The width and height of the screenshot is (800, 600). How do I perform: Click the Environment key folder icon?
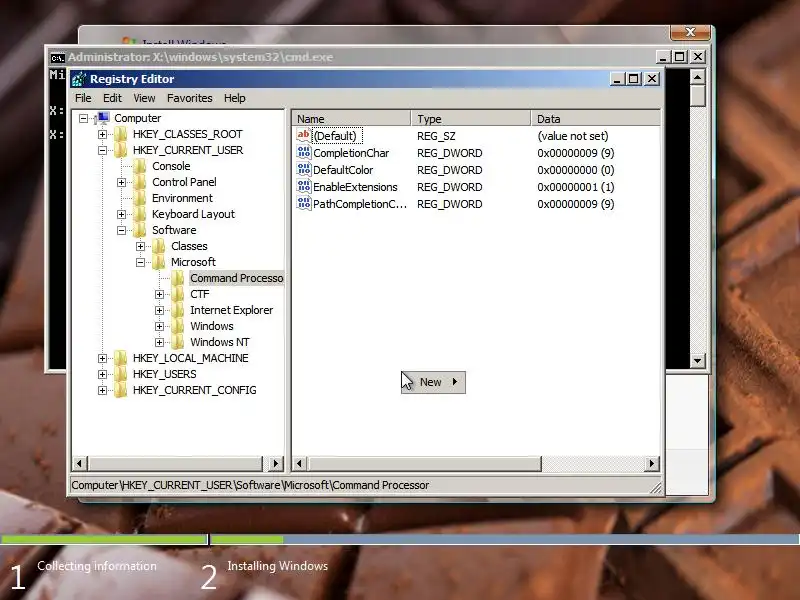[140, 198]
